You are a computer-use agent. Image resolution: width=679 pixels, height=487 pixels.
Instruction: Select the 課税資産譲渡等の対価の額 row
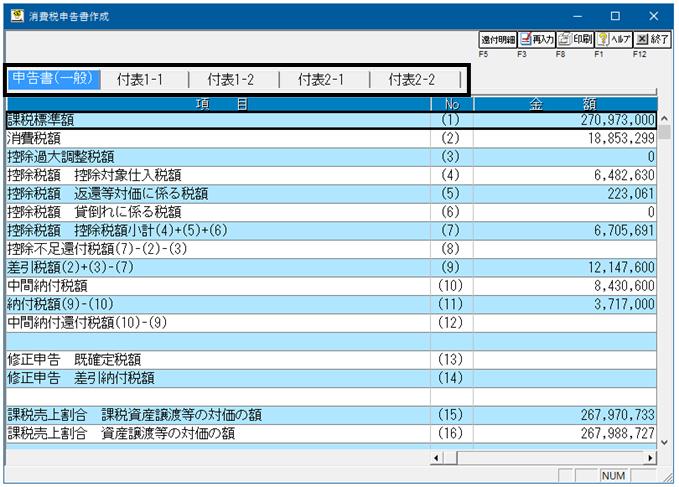coord(331,415)
